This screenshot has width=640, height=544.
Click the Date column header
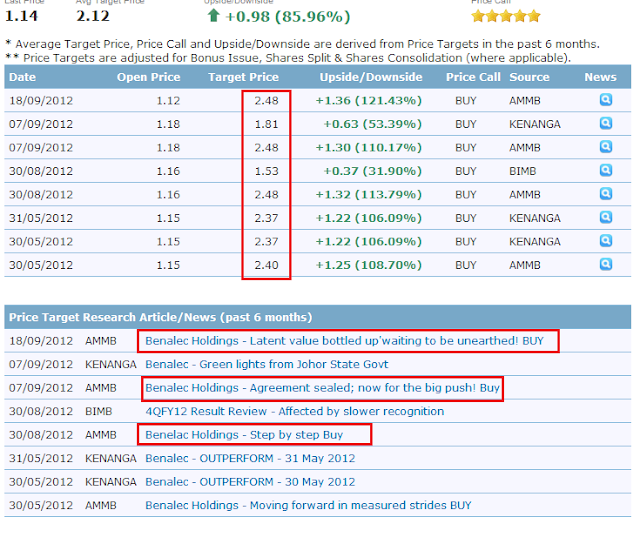(22, 77)
